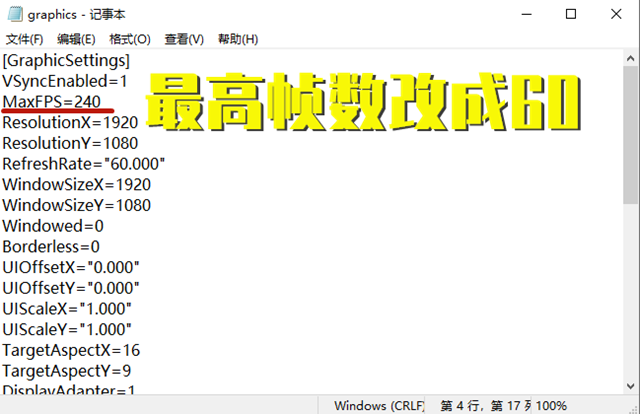Click the [GraphicSettings] header line
The height and width of the screenshot is (414, 640).
coord(66,60)
